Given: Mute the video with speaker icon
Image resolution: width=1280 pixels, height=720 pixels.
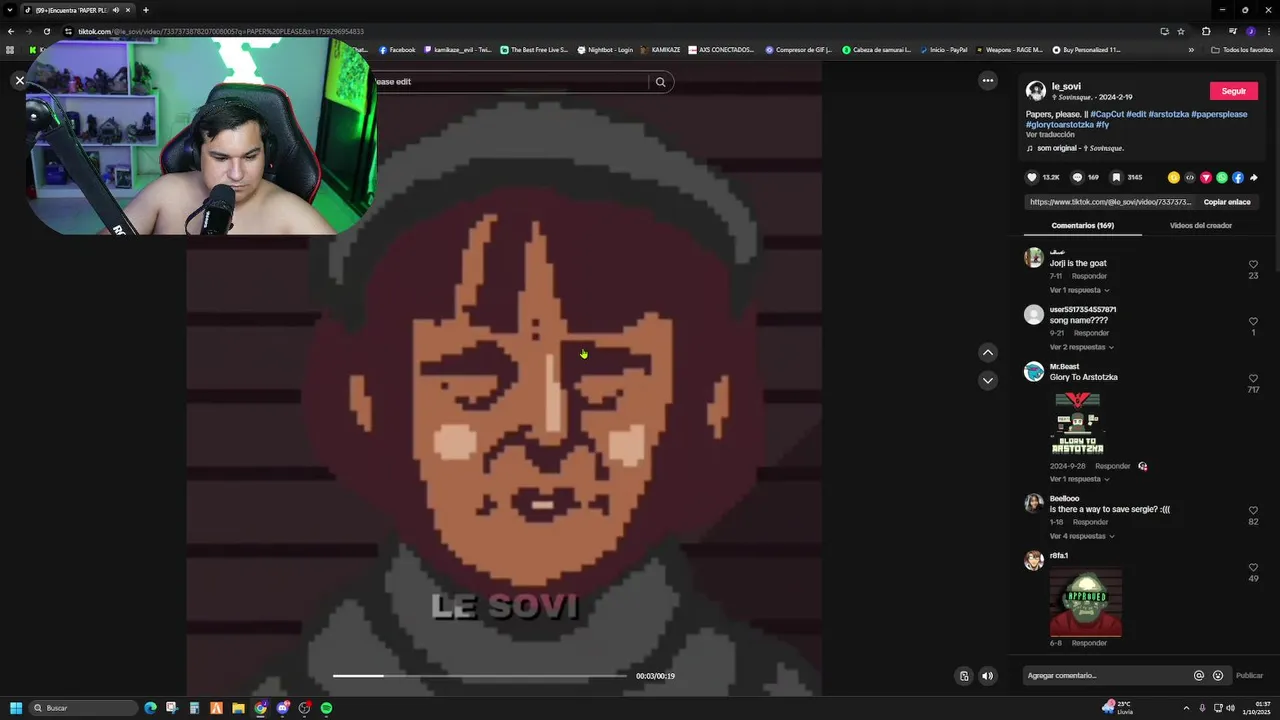Looking at the screenshot, I should (988, 676).
